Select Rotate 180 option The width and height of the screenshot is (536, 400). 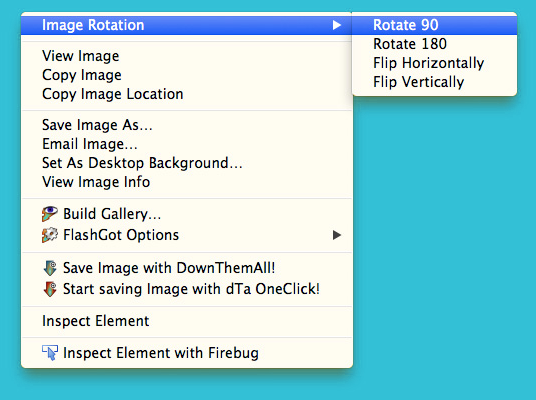coord(434,44)
